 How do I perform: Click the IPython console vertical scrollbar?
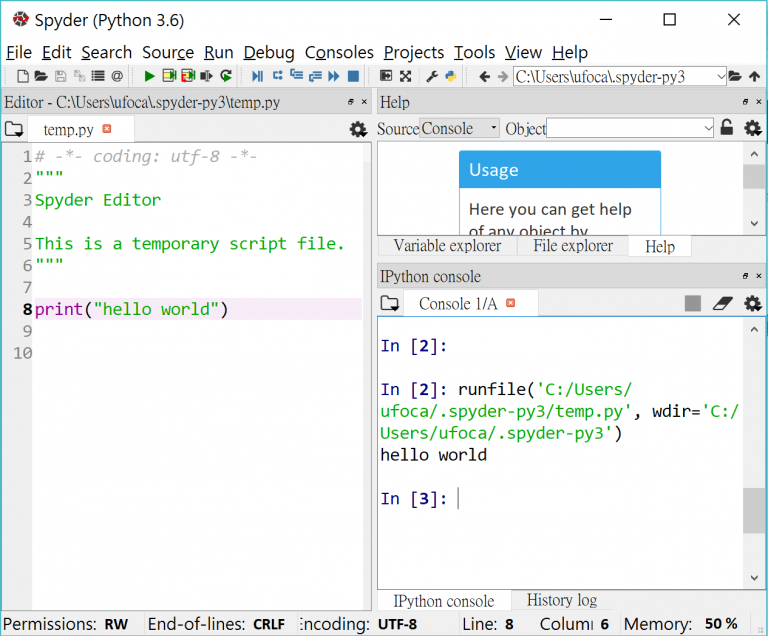(754, 510)
